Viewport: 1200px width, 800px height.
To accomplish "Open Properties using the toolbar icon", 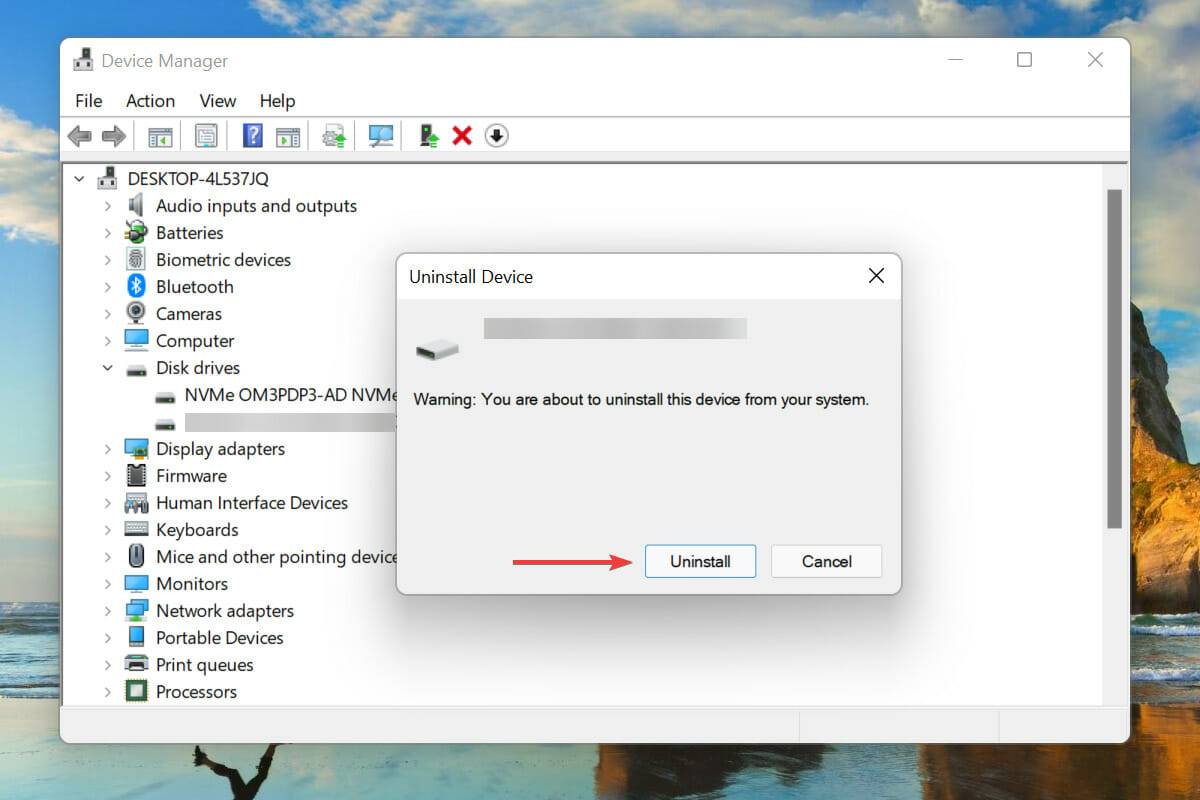I will (x=206, y=135).
